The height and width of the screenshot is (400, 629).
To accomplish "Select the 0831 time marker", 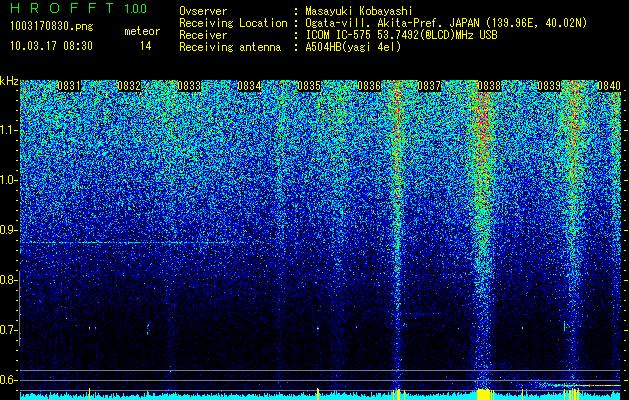I will tap(69, 86).
